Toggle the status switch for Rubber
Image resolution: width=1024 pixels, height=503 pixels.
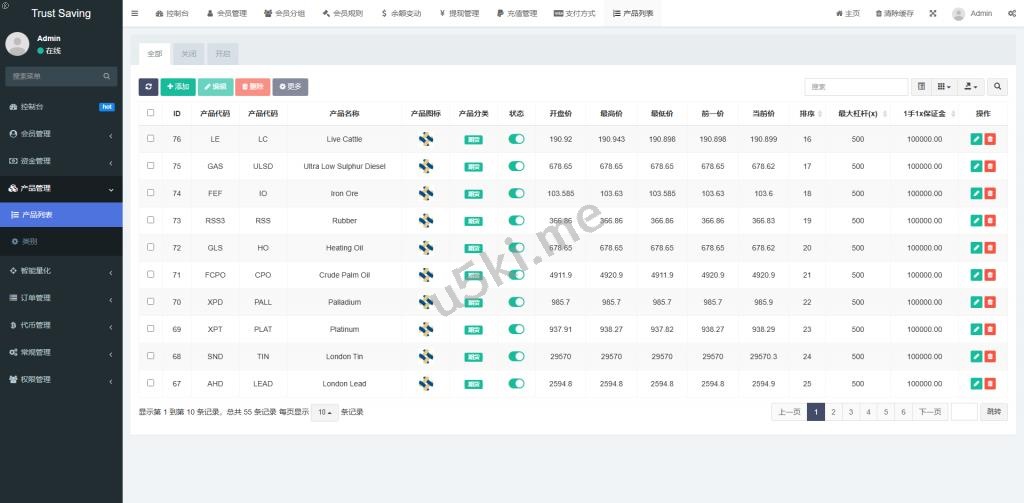point(516,220)
